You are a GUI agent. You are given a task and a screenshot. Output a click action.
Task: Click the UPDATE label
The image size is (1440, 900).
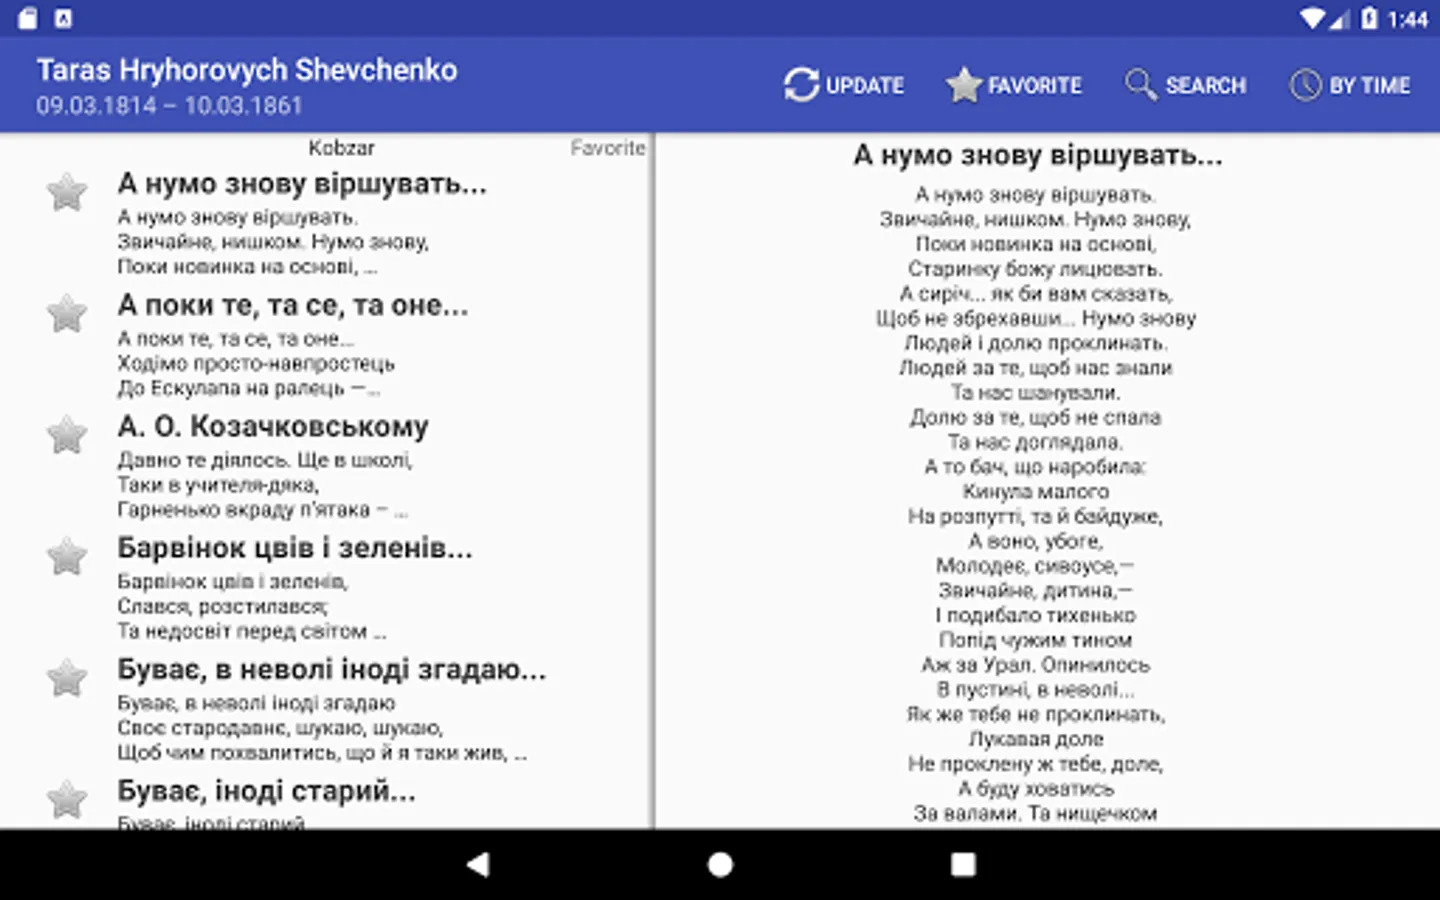(x=865, y=86)
